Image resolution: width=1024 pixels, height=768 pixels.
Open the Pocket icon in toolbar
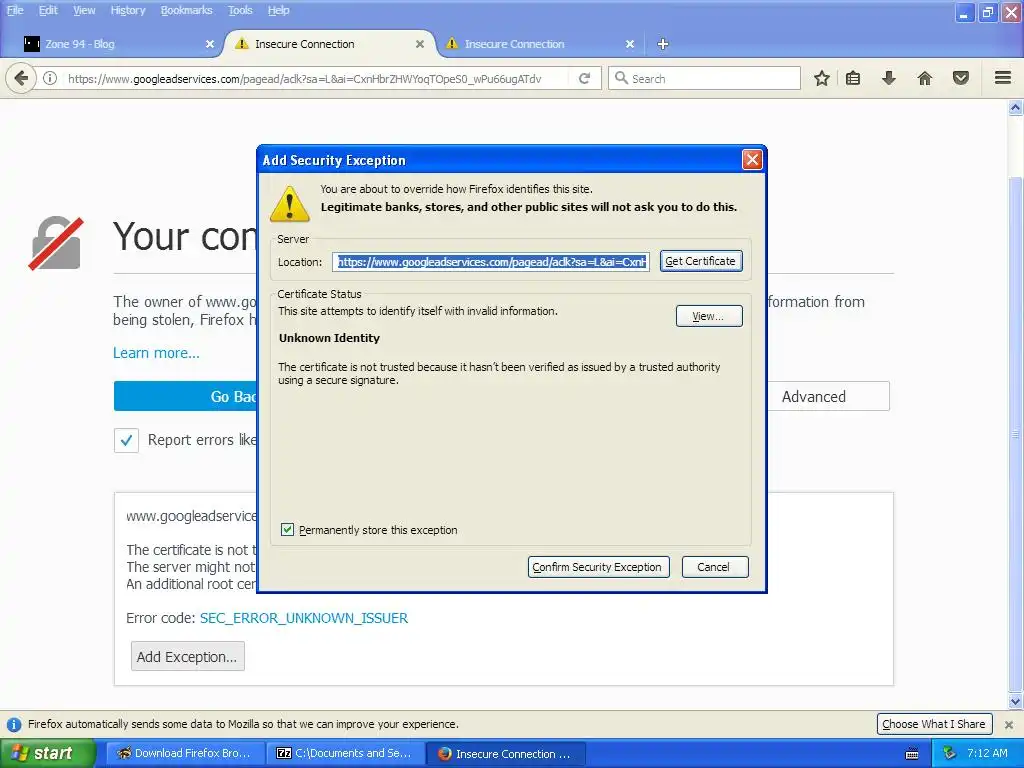(961, 78)
